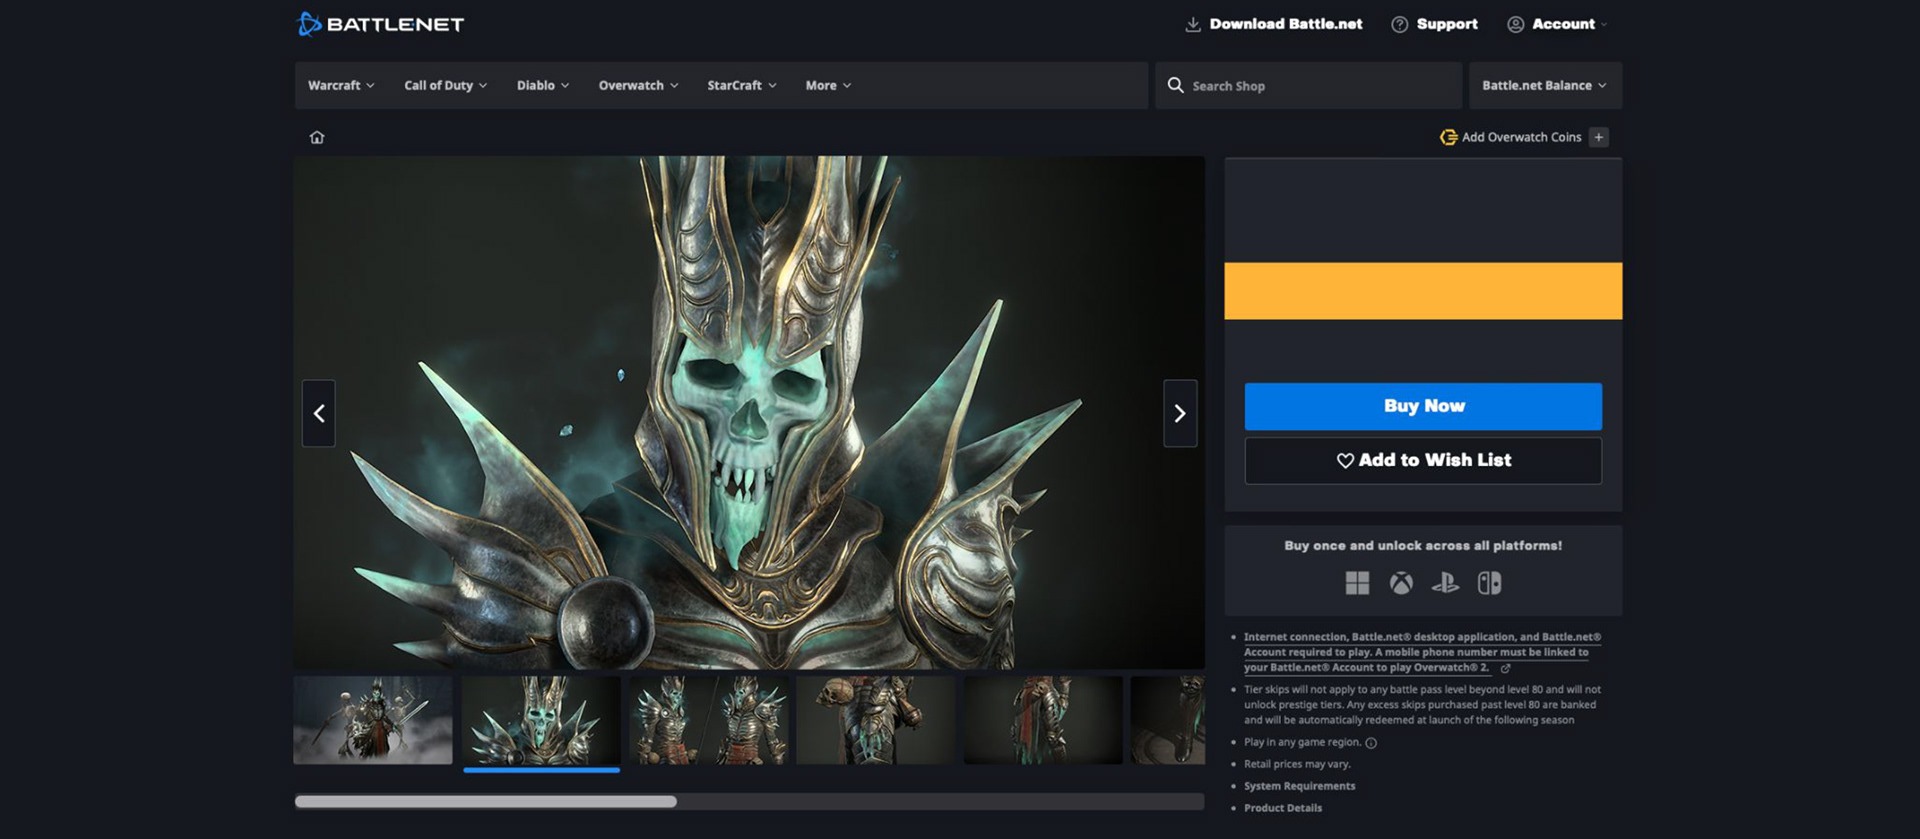Click the orange banner in purchase panel

[x=1423, y=291]
